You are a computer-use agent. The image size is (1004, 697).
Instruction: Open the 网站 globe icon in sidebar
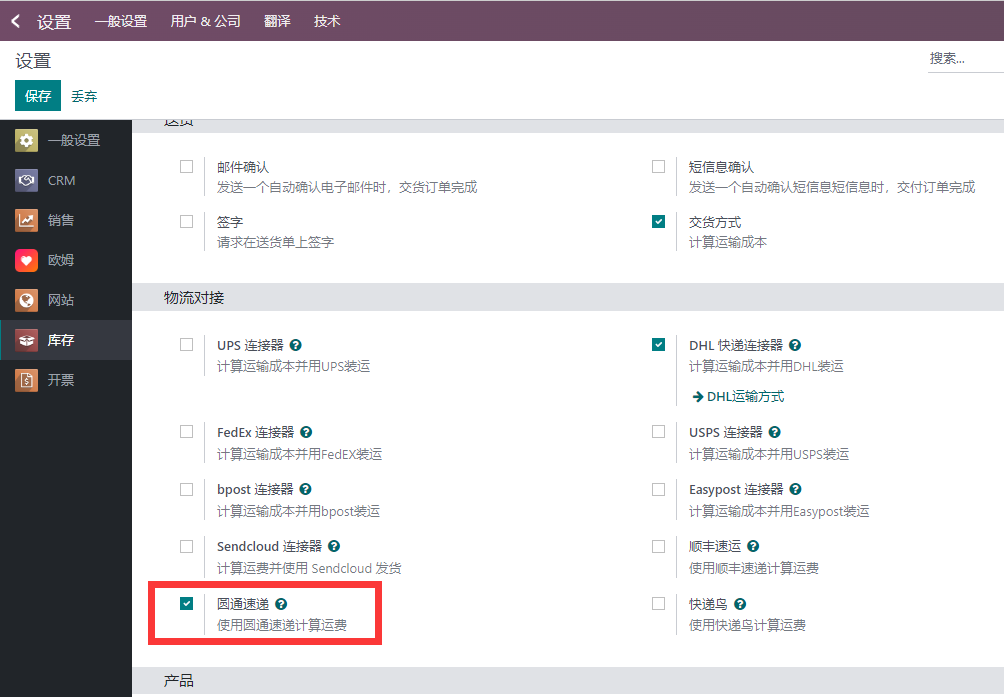pyautogui.click(x=26, y=300)
